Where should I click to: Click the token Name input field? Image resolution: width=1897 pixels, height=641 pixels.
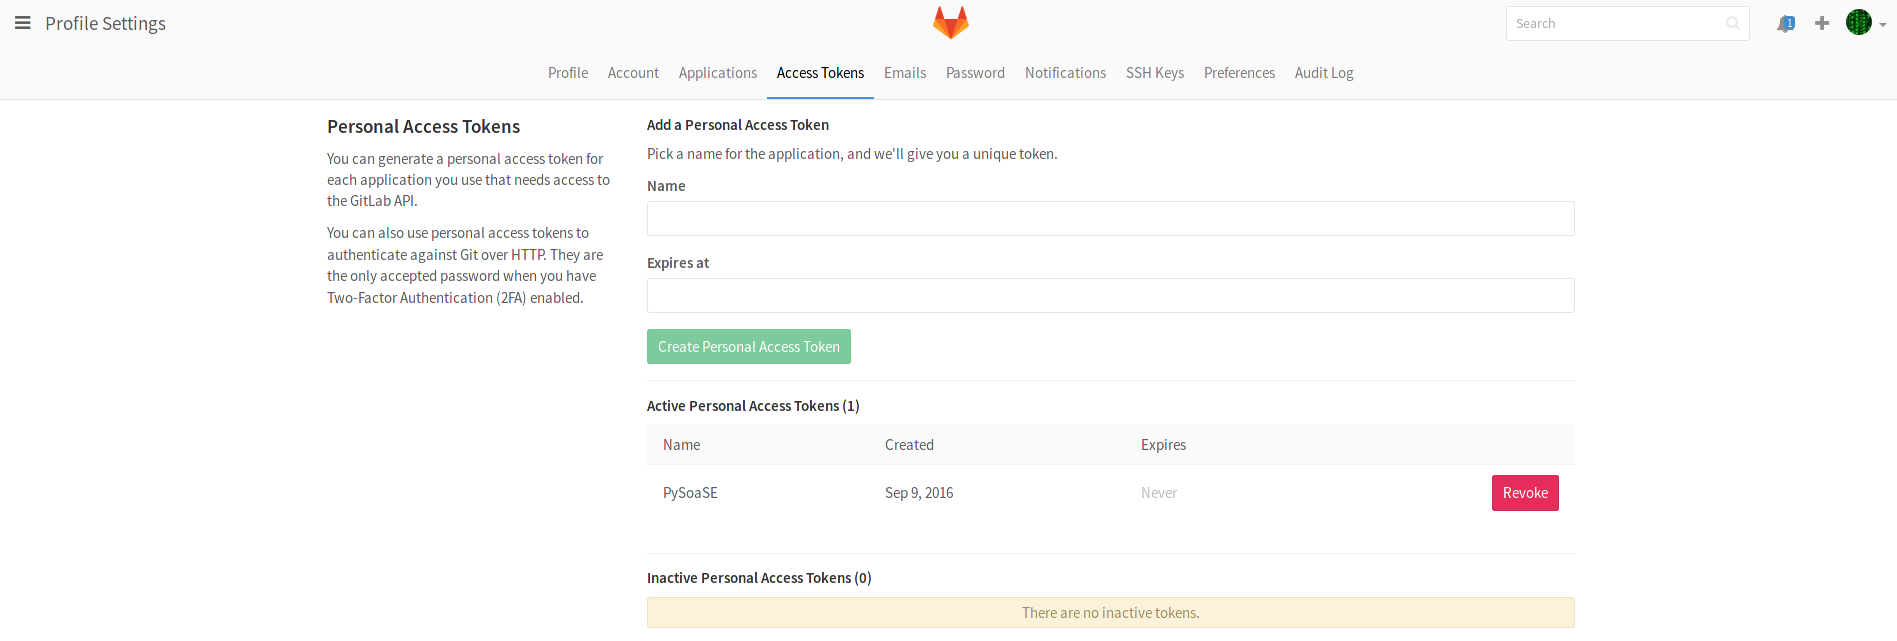pos(1110,218)
